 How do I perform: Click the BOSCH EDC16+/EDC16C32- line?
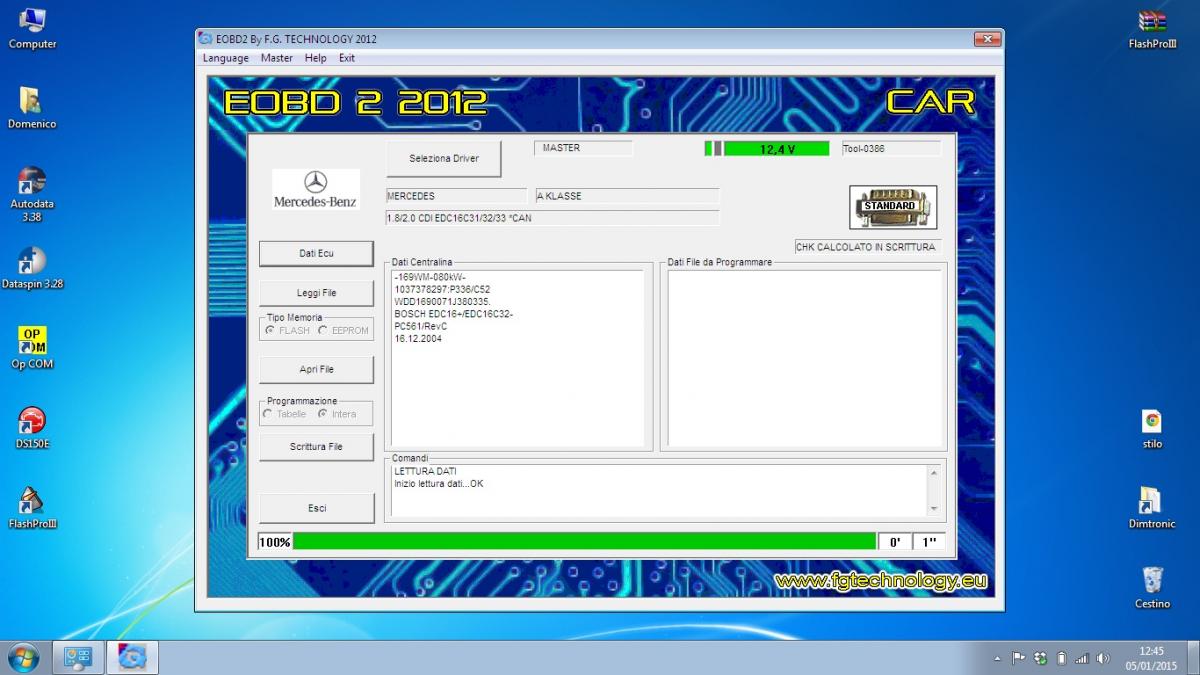pyautogui.click(x=454, y=314)
